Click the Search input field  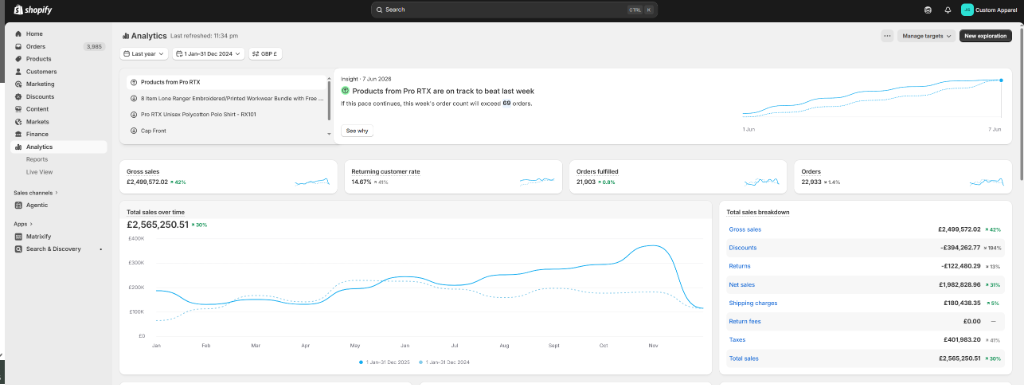tap(515, 10)
